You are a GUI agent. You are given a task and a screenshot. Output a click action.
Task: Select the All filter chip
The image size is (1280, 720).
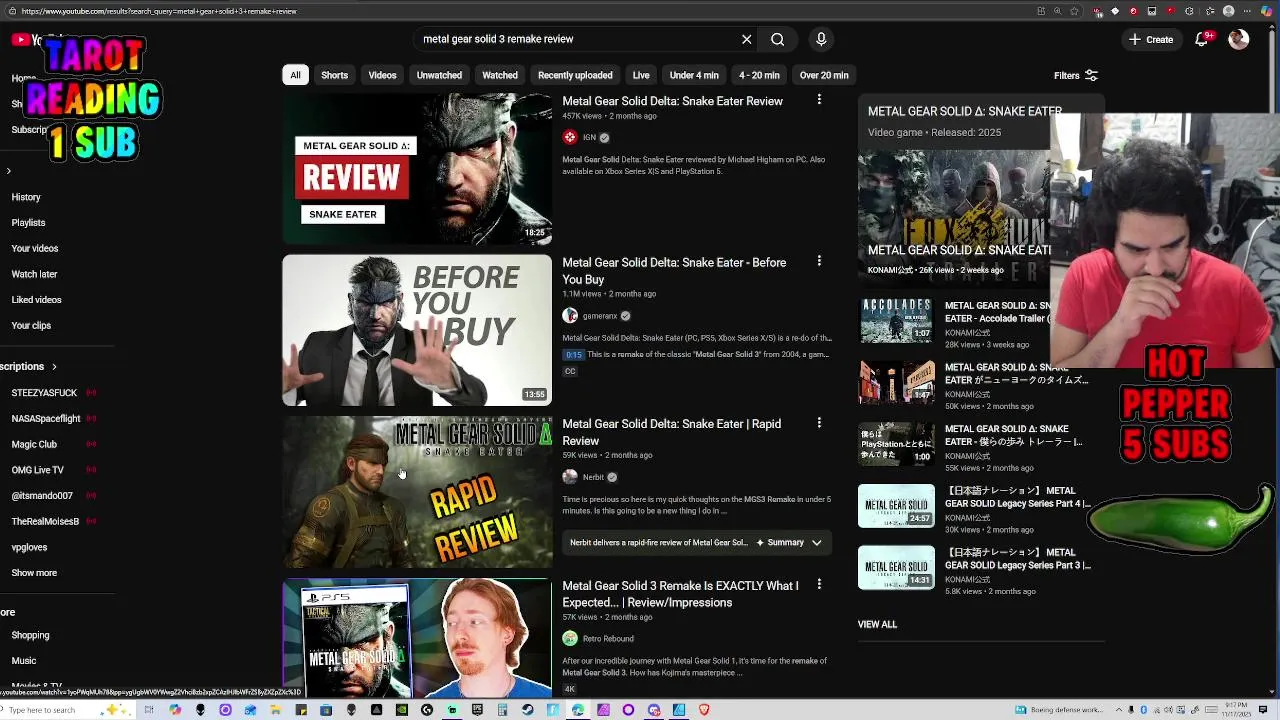[x=295, y=75]
